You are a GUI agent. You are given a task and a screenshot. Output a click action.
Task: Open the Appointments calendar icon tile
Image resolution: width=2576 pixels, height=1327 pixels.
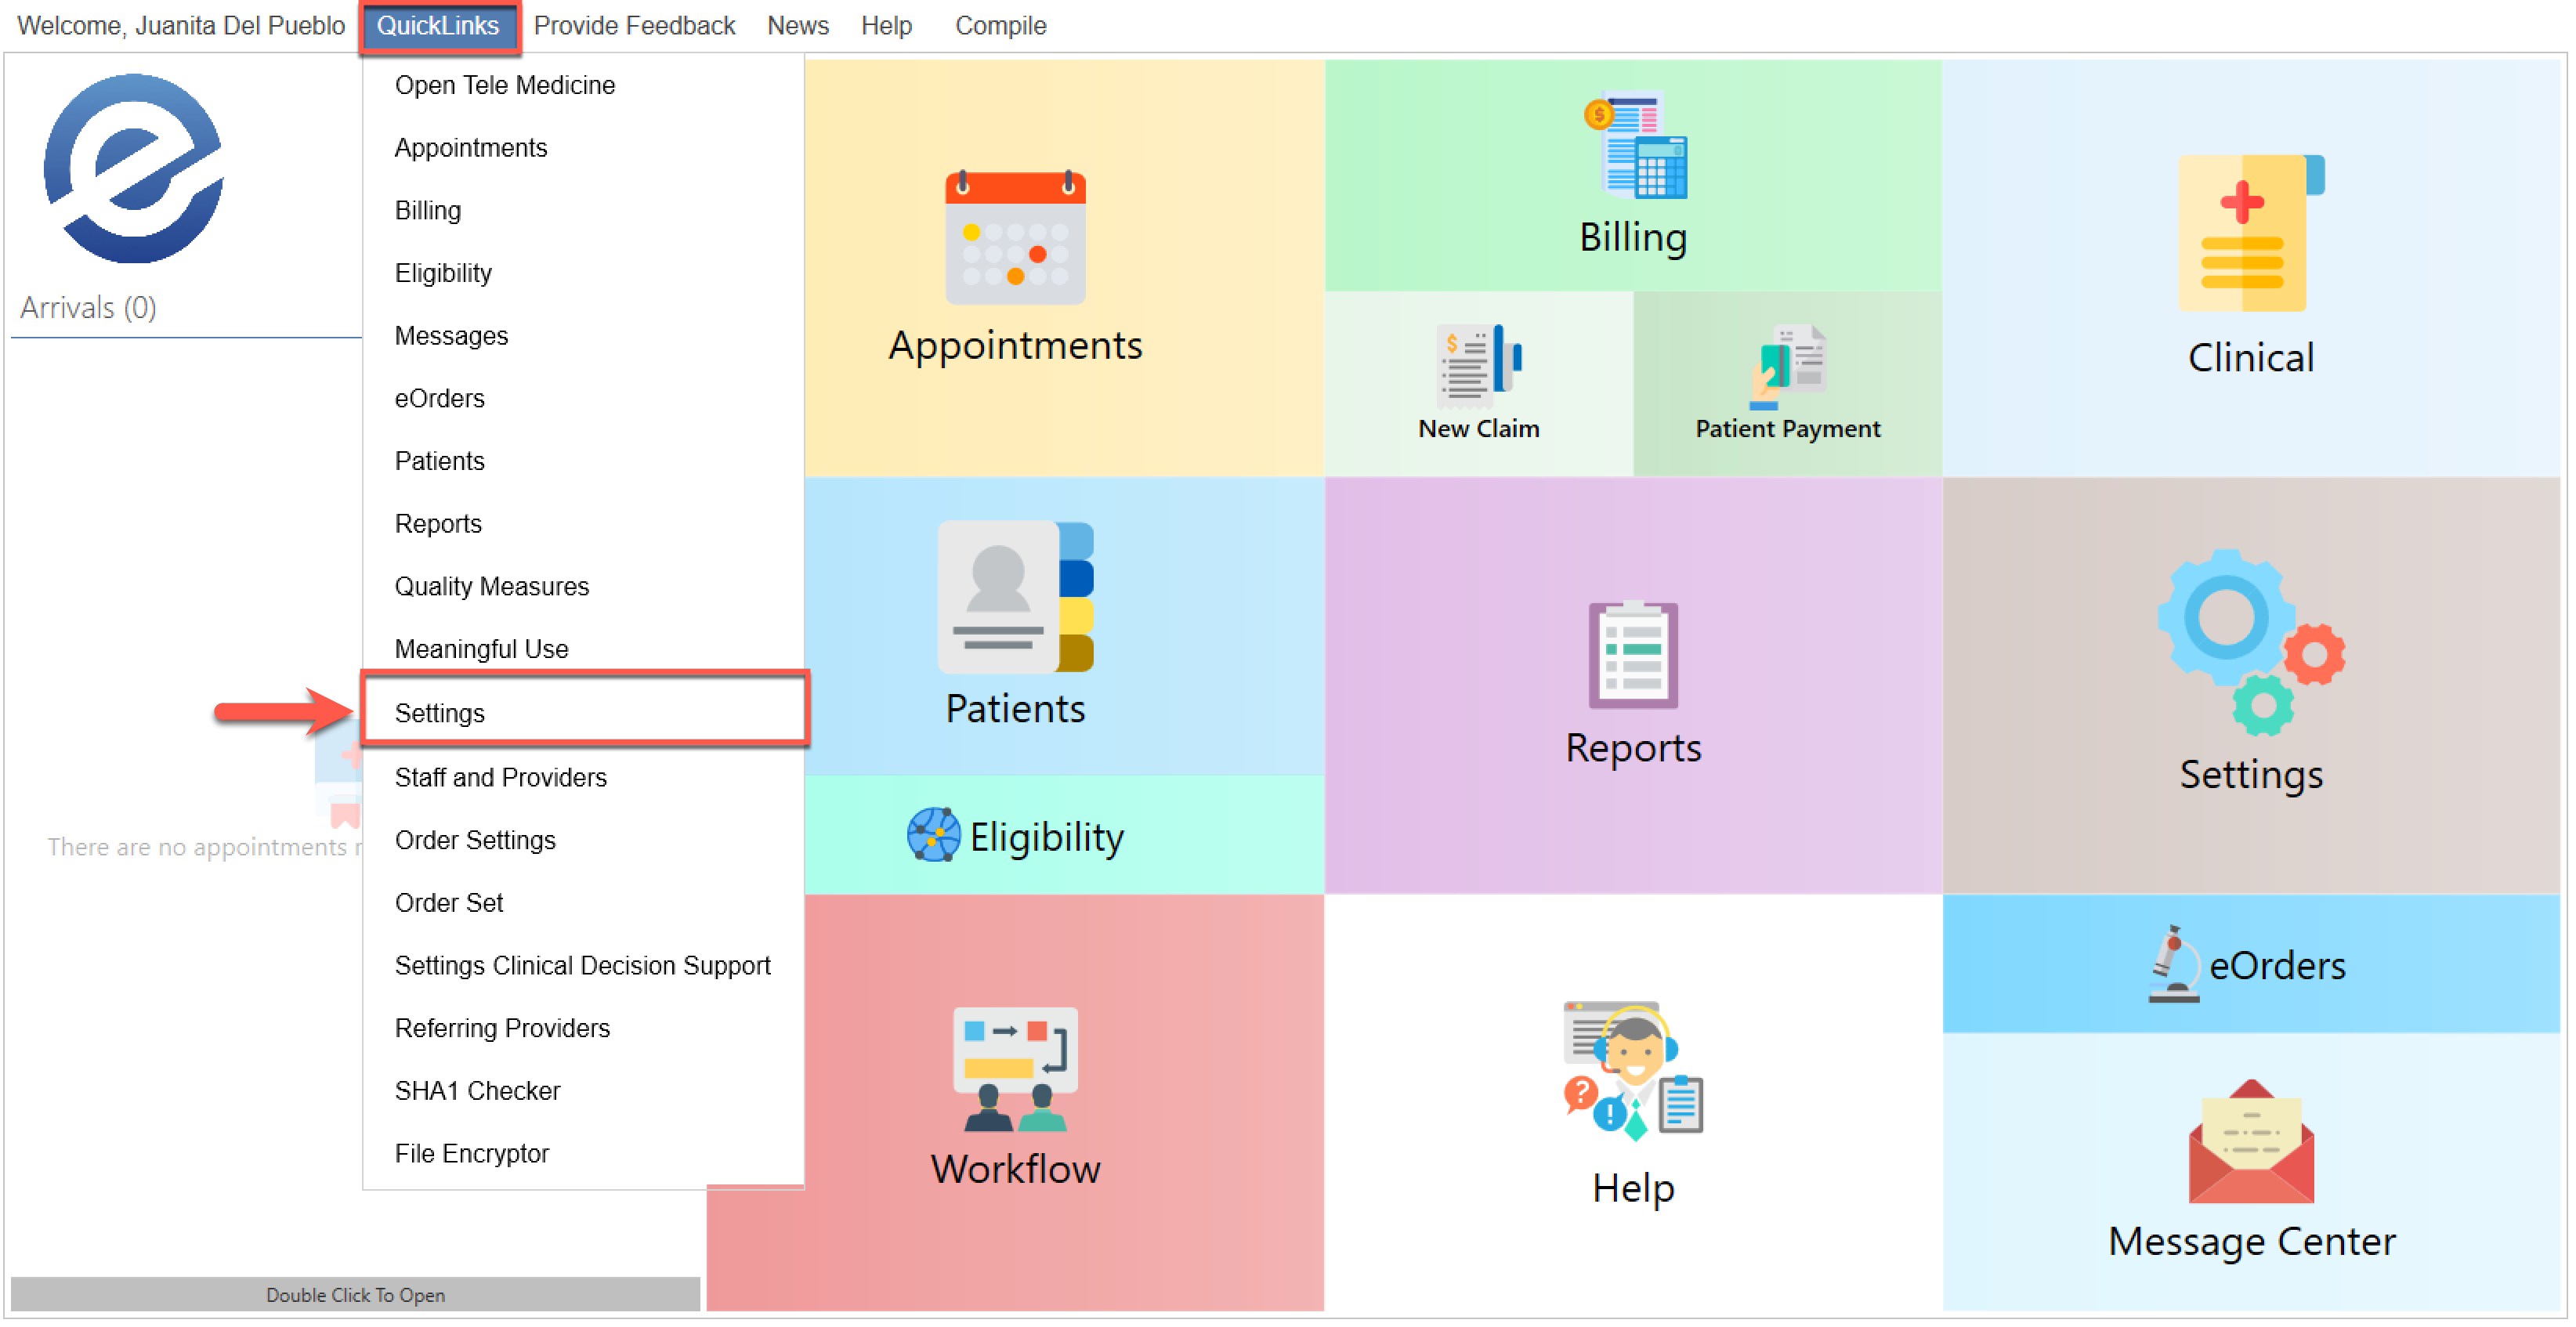[1015, 239]
